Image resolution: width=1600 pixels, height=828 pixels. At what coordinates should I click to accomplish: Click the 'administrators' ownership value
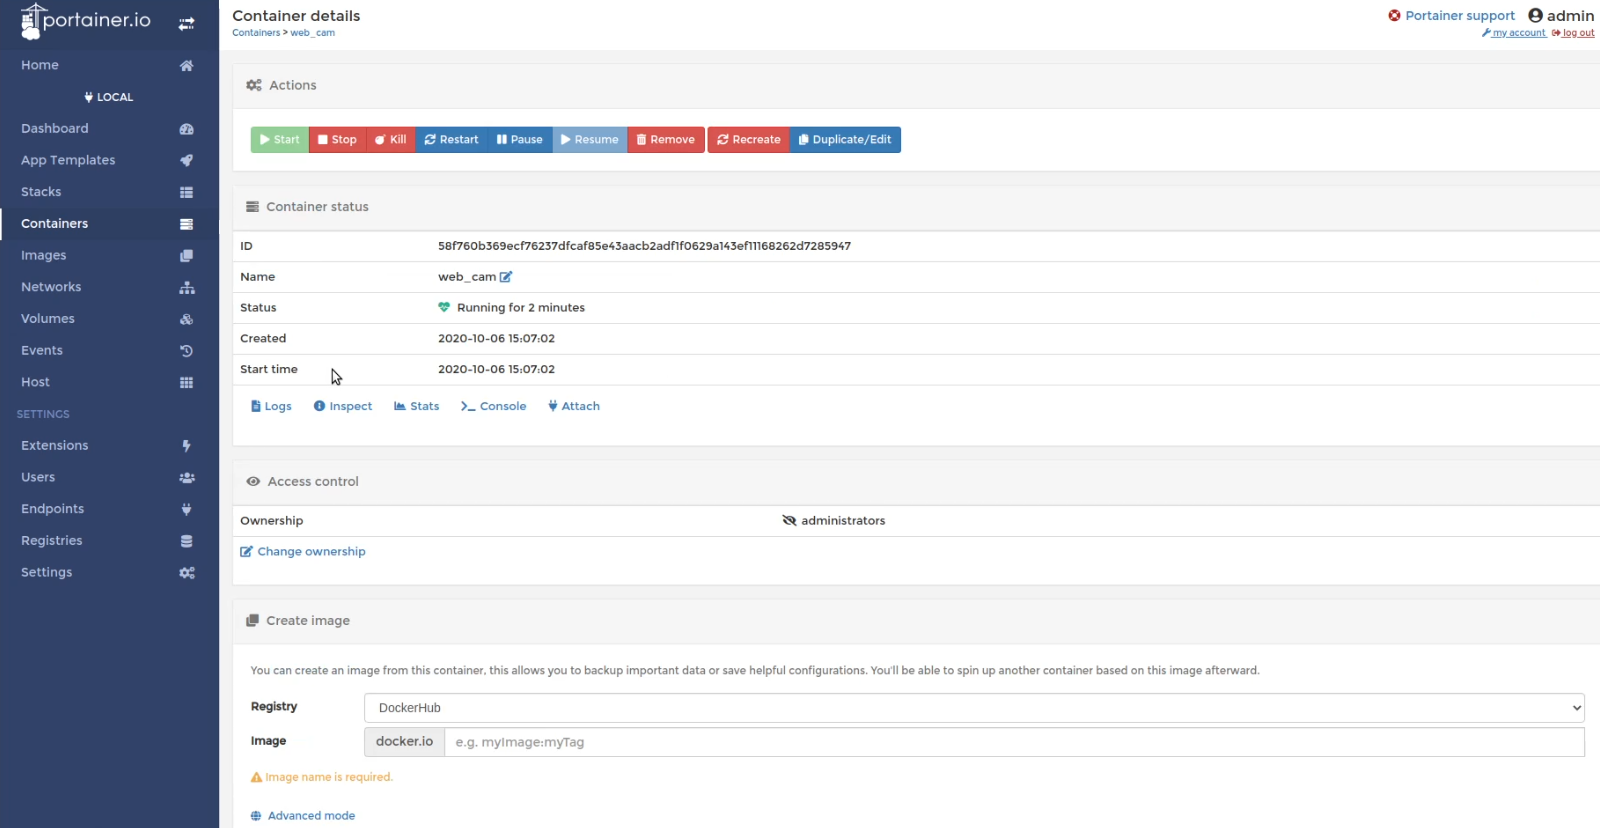(x=843, y=521)
